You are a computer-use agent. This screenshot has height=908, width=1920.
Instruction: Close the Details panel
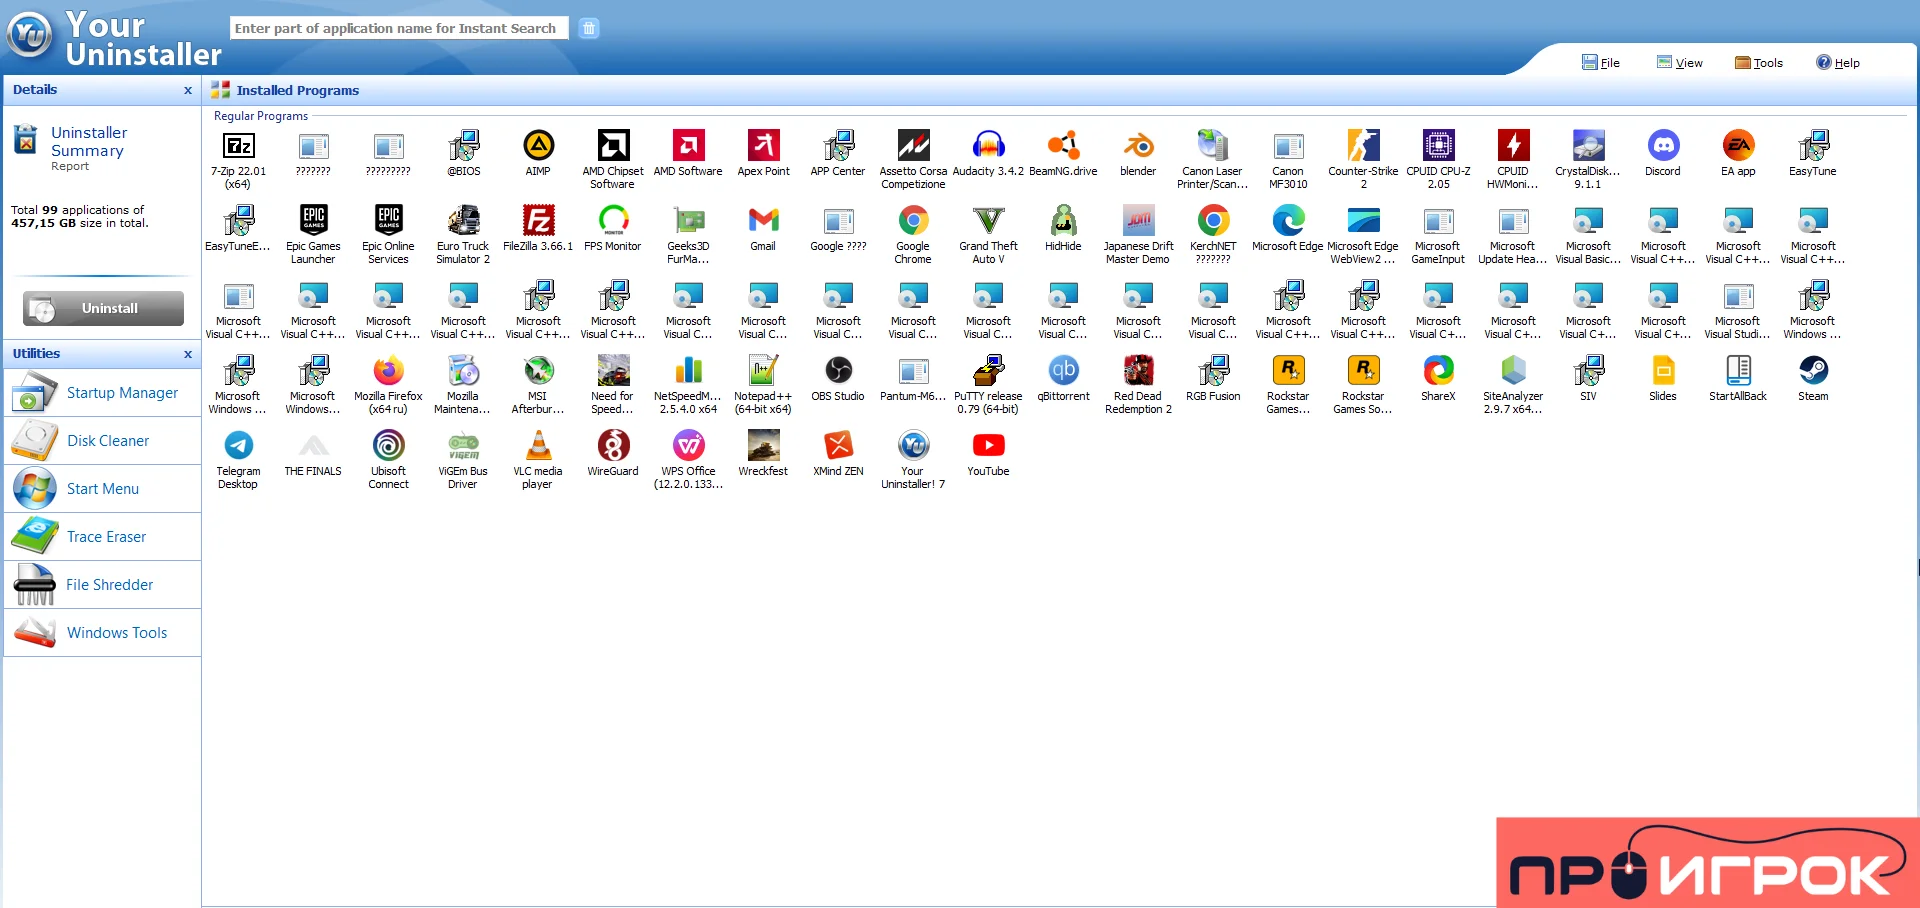pos(187,90)
